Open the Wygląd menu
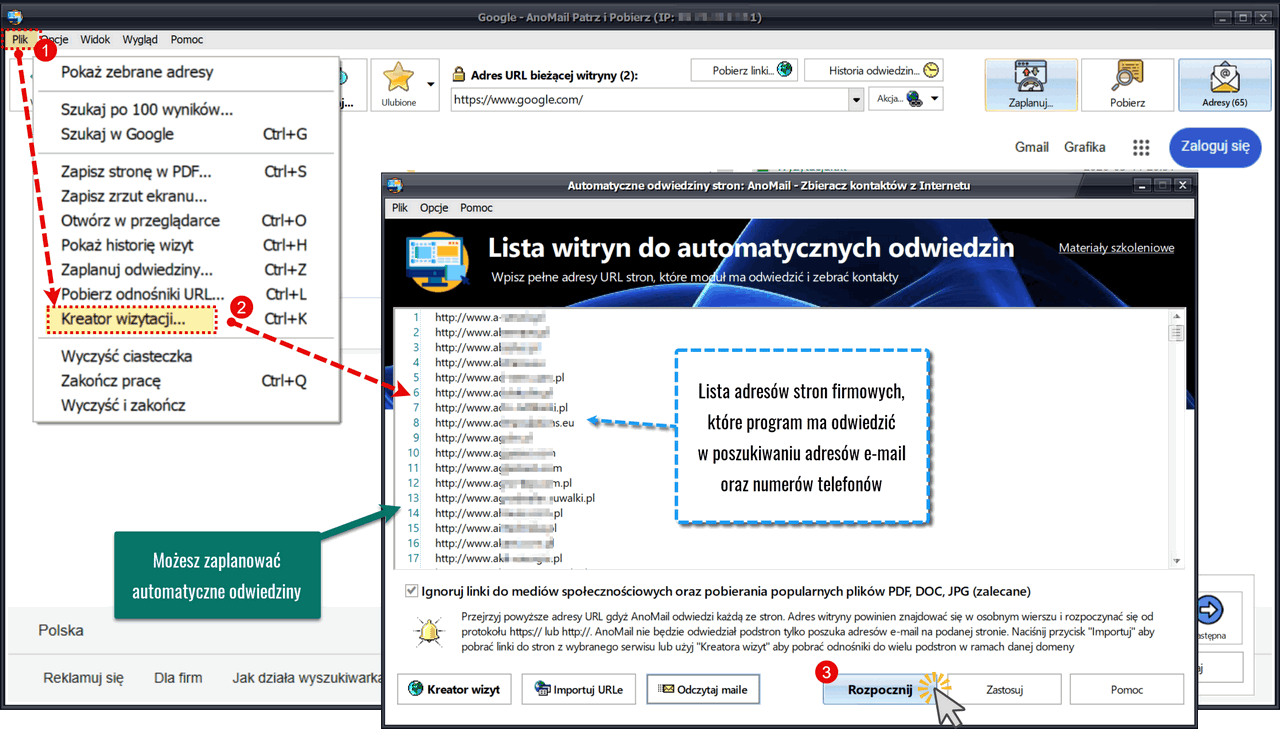The height and width of the screenshot is (729, 1280). click(140, 40)
